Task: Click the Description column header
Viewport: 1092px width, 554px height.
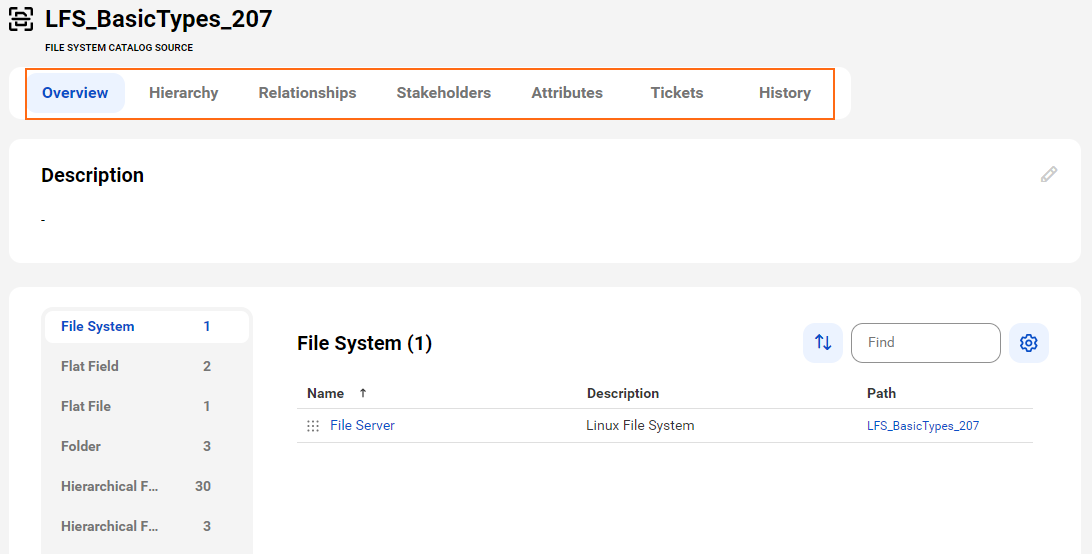Action: click(623, 393)
